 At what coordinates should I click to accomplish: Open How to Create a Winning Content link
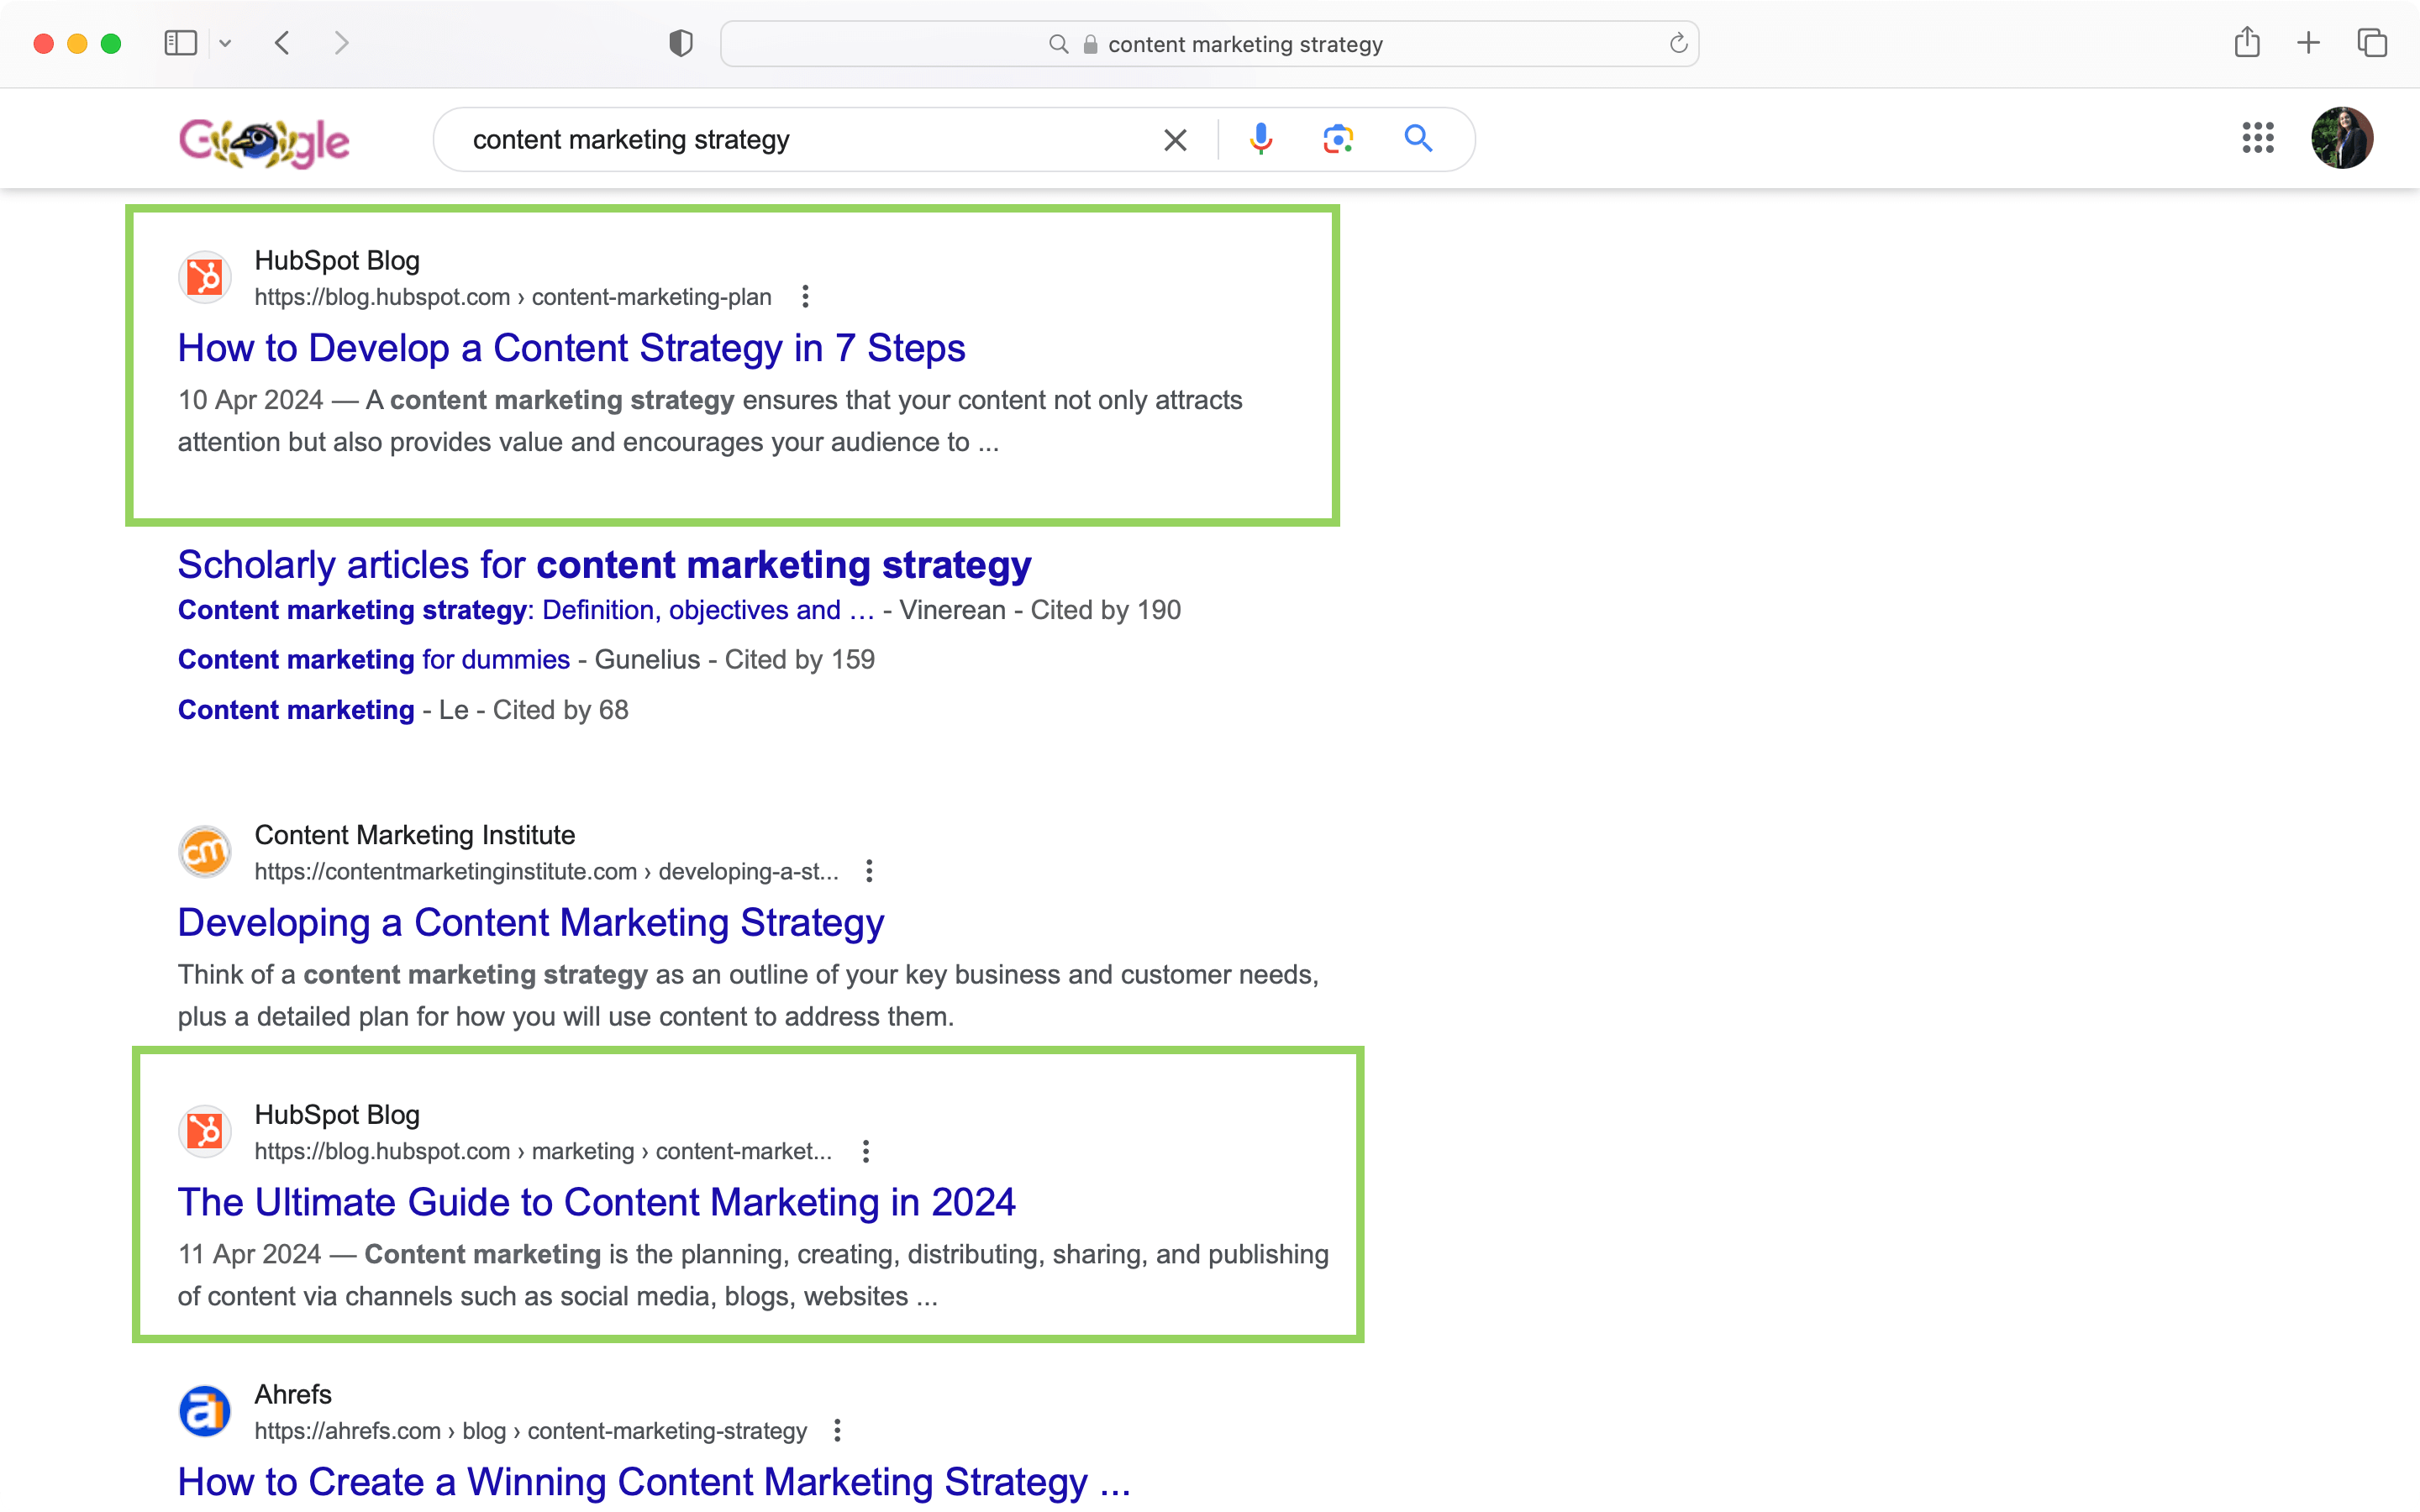pos(654,1482)
